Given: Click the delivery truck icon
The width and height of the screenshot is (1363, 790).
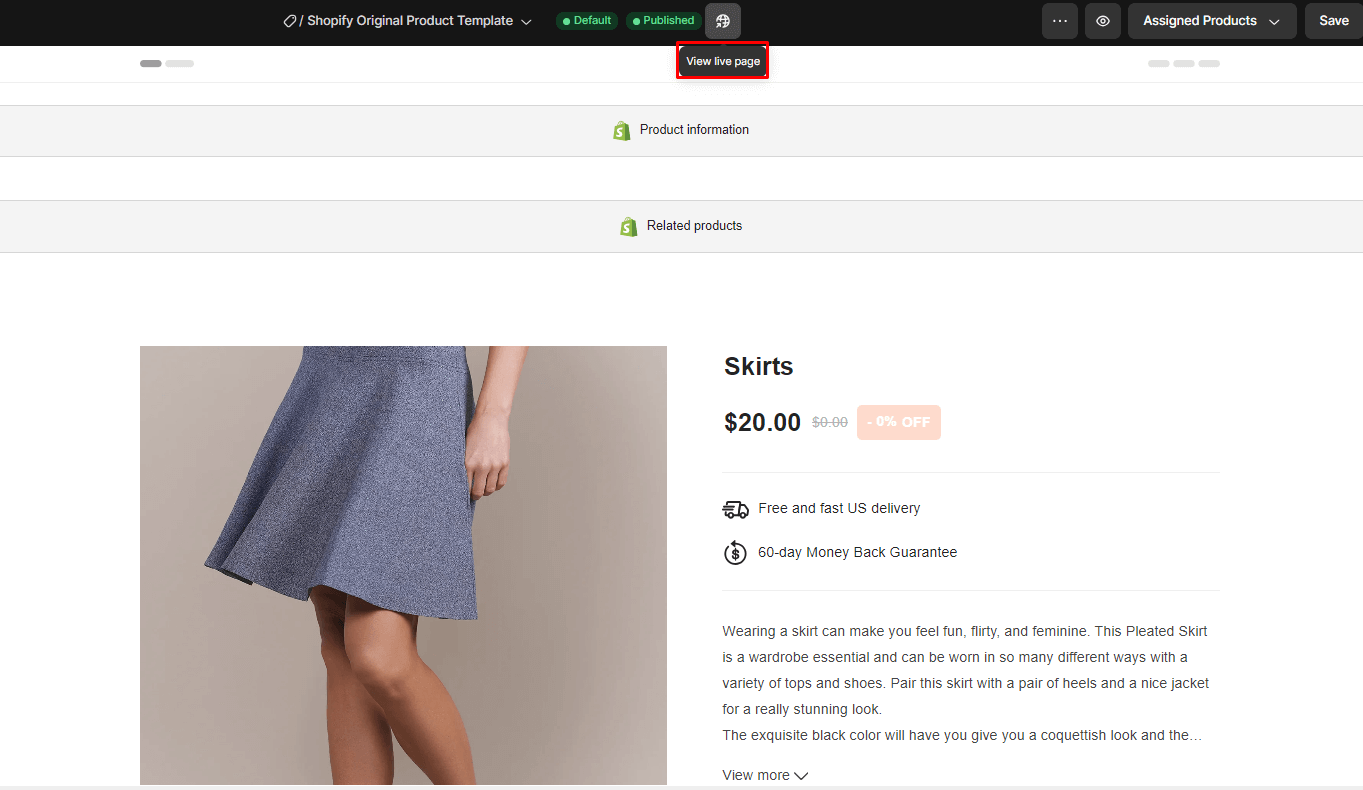Looking at the screenshot, I should tap(735, 509).
